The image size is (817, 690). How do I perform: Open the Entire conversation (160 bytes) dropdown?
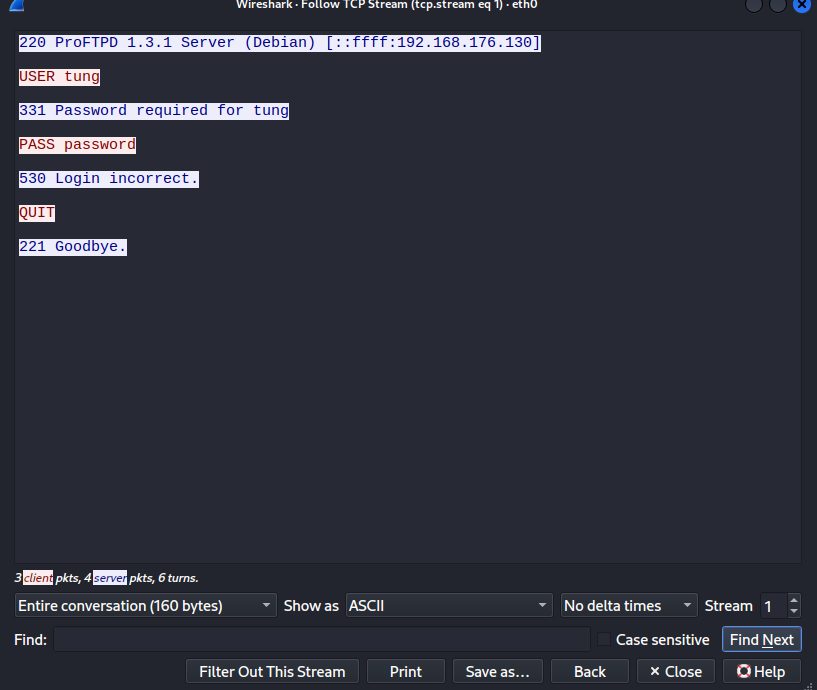(145, 606)
